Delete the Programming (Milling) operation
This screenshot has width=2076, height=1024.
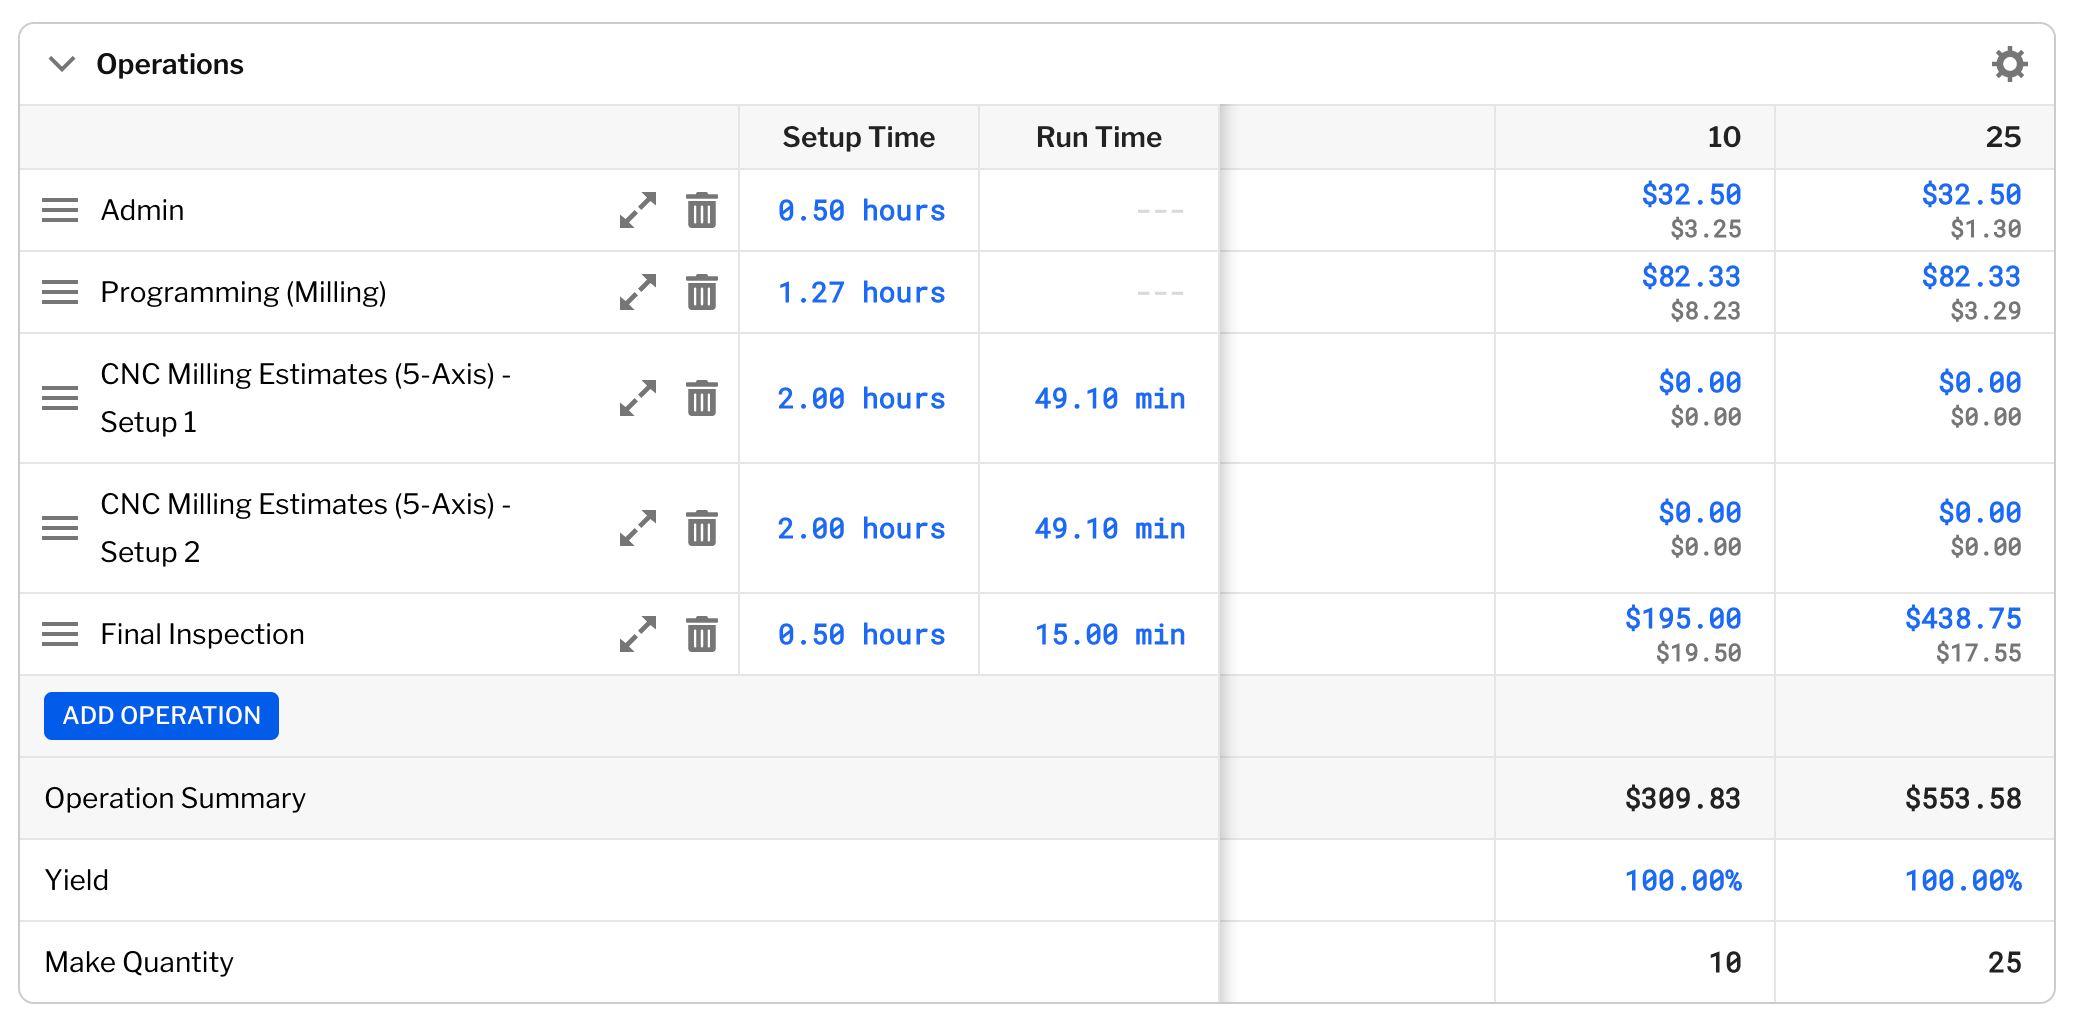coord(702,292)
